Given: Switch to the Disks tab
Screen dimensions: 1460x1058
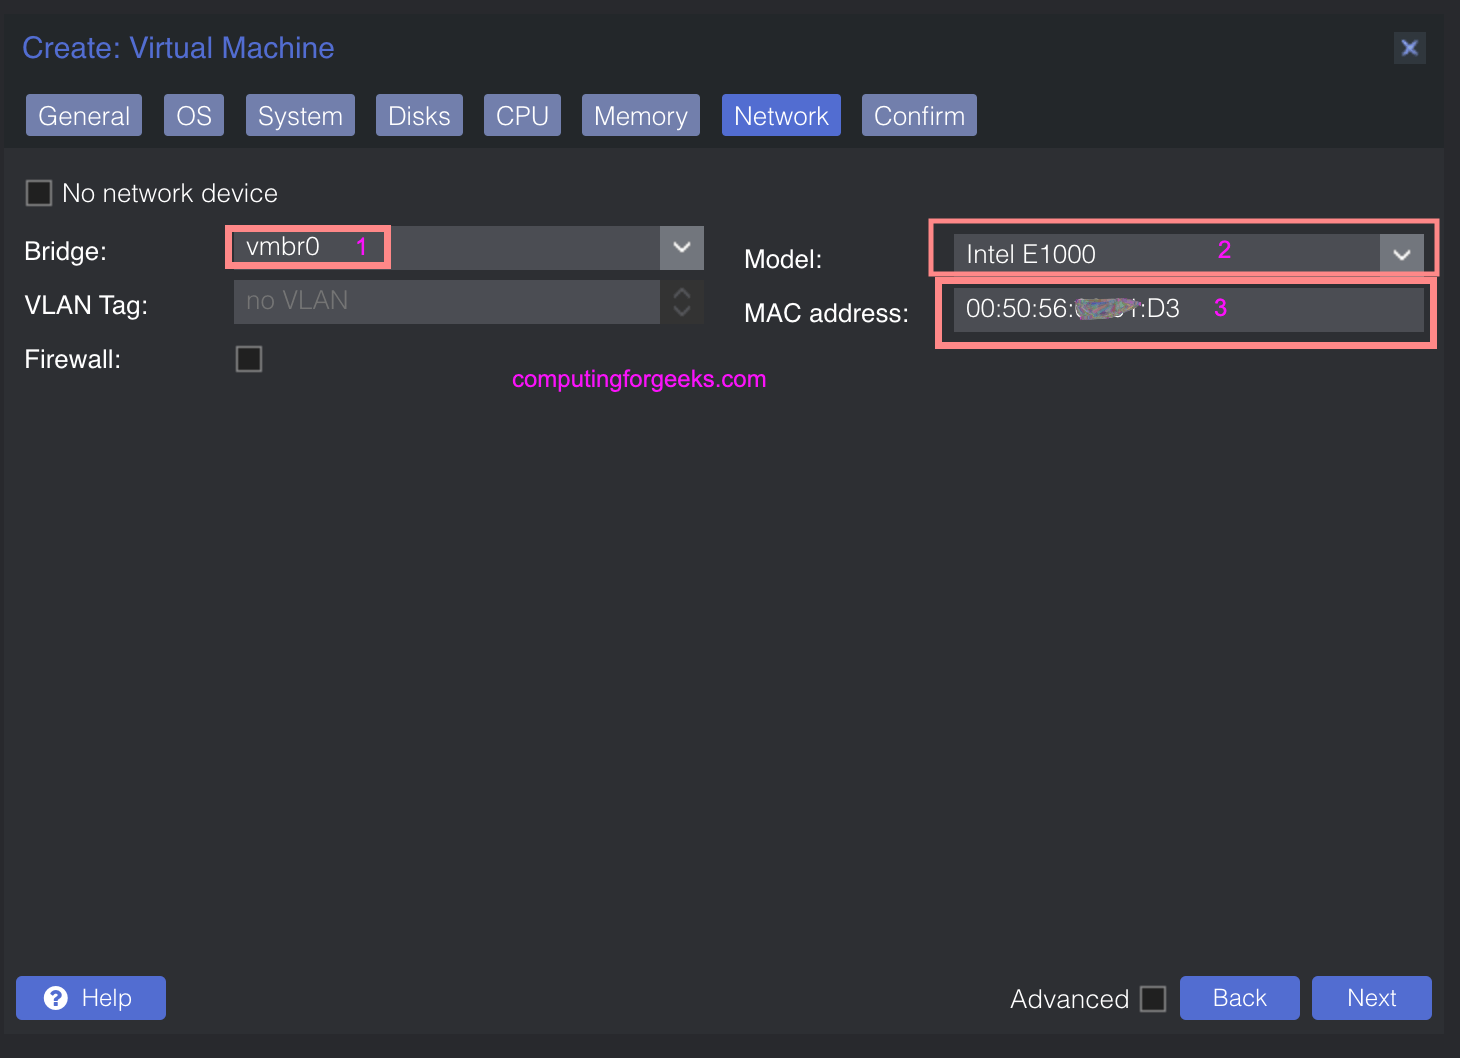Looking at the screenshot, I should 419,114.
